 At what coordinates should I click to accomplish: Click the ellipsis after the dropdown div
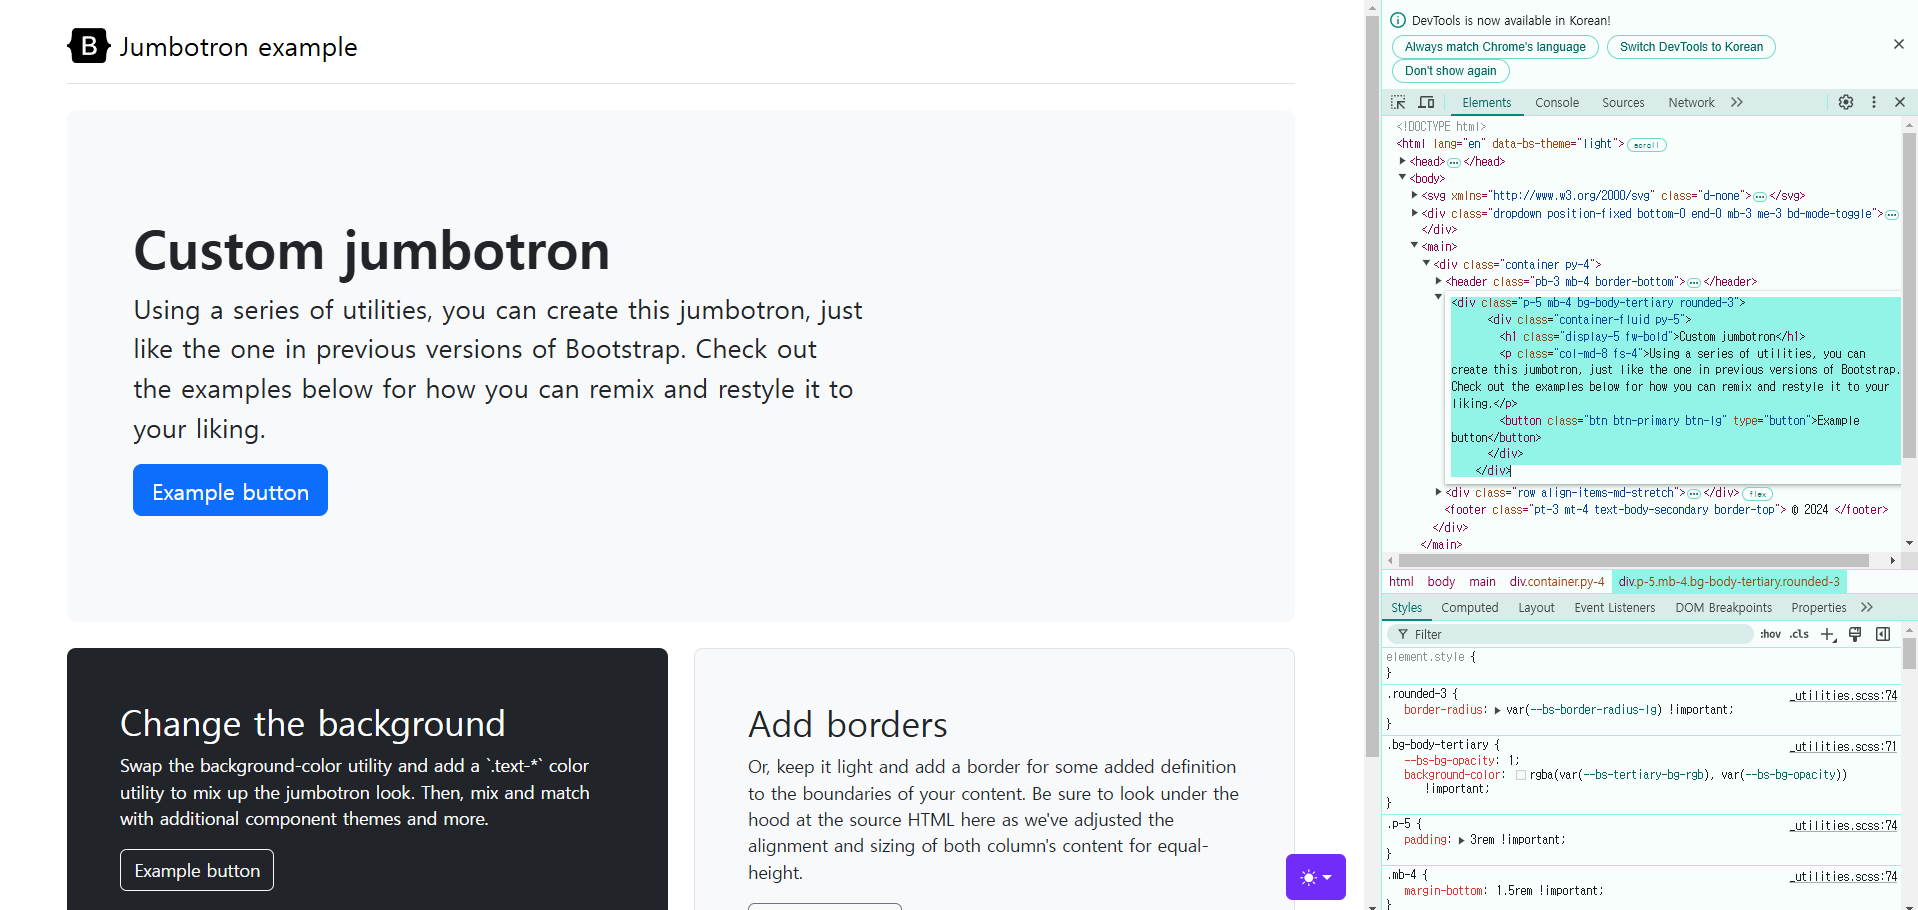coord(1892,214)
